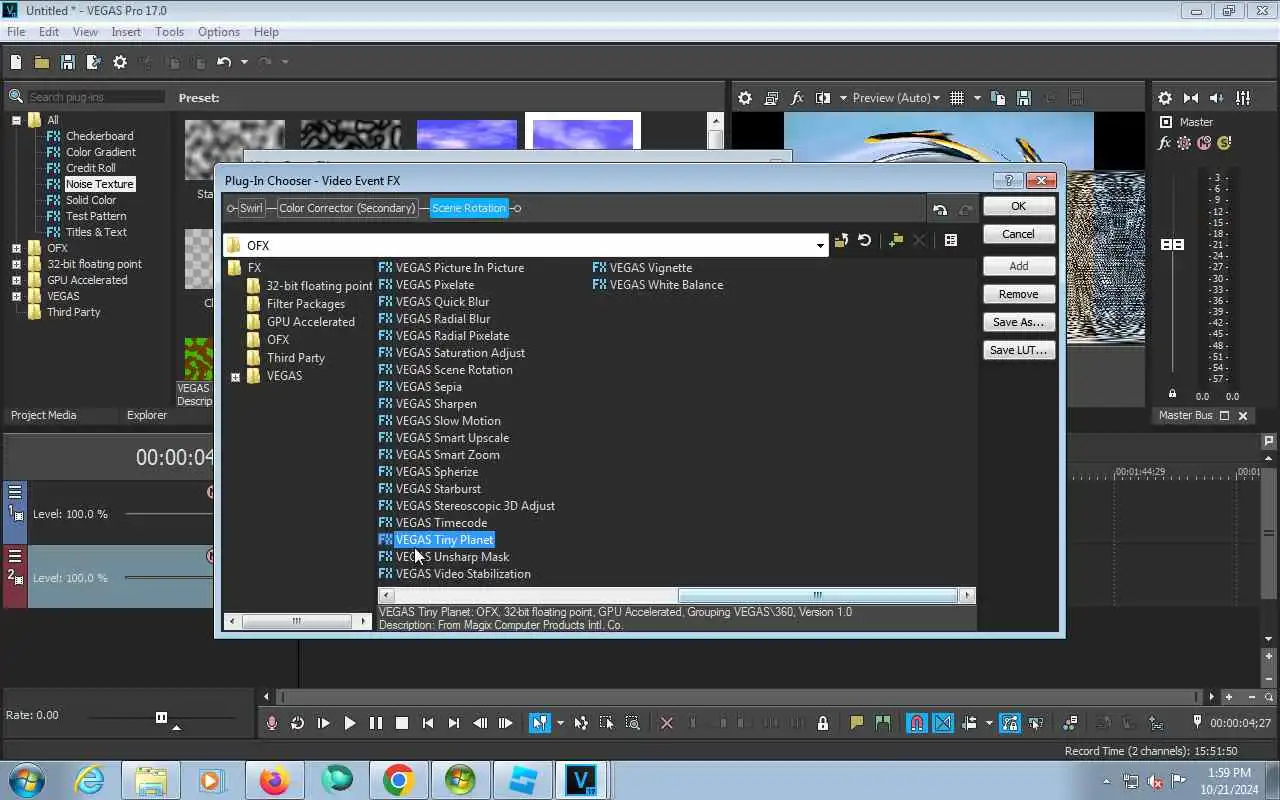Click the Save As... button
Screen dimensions: 1280x800
pos(1018,322)
